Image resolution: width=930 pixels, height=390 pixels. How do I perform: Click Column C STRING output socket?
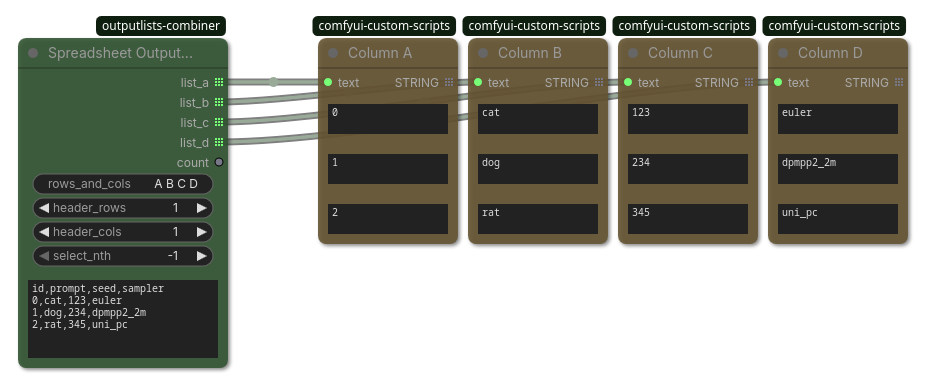tap(749, 82)
